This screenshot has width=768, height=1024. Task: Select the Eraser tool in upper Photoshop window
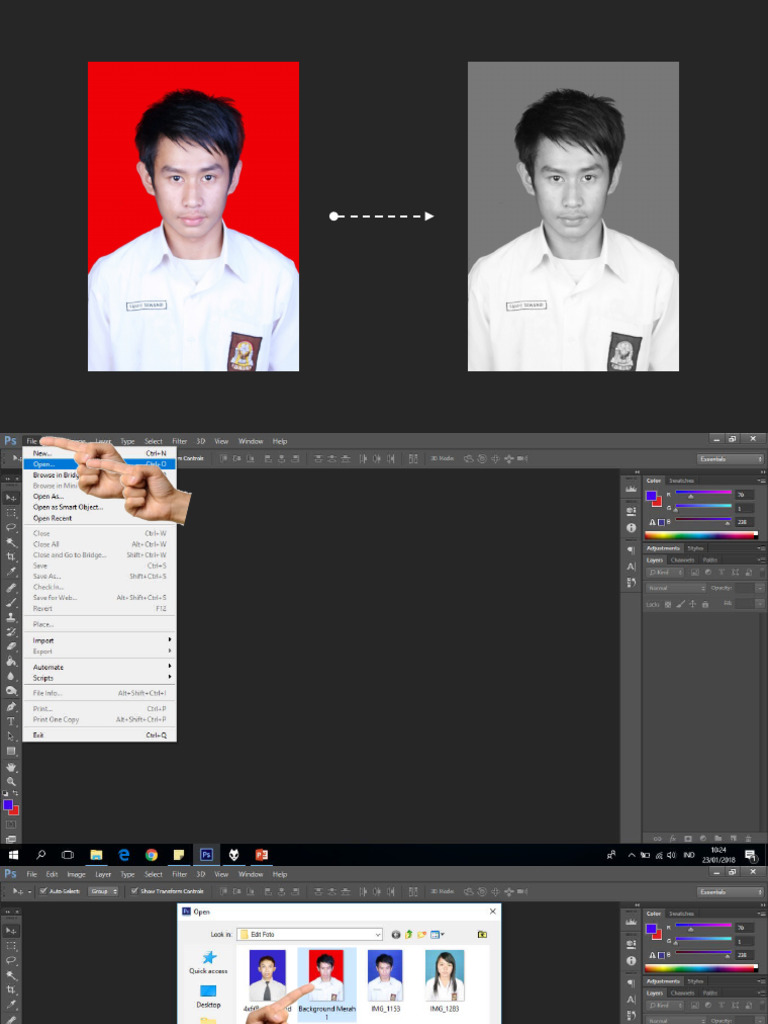[x=11, y=647]
